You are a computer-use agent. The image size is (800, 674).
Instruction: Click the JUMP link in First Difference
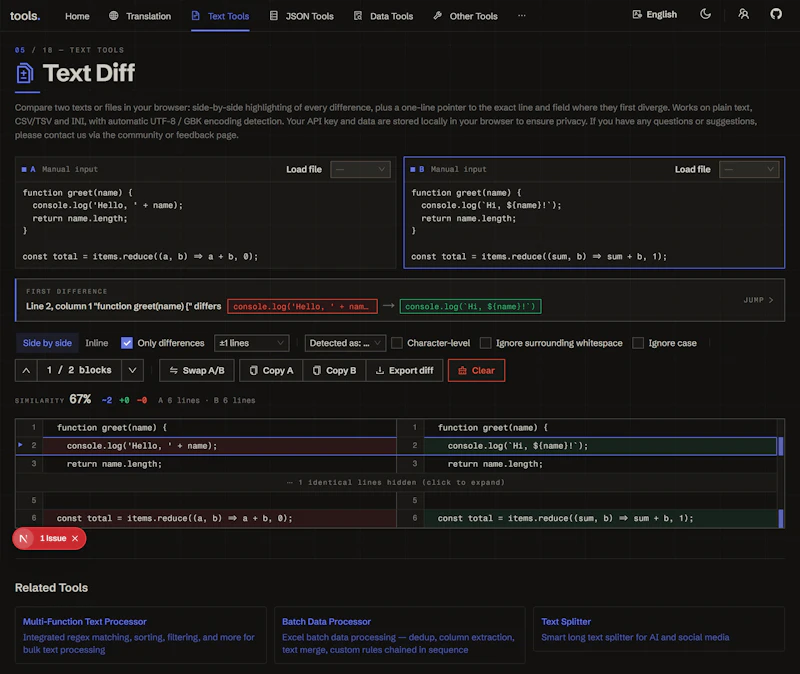(758, 300)
